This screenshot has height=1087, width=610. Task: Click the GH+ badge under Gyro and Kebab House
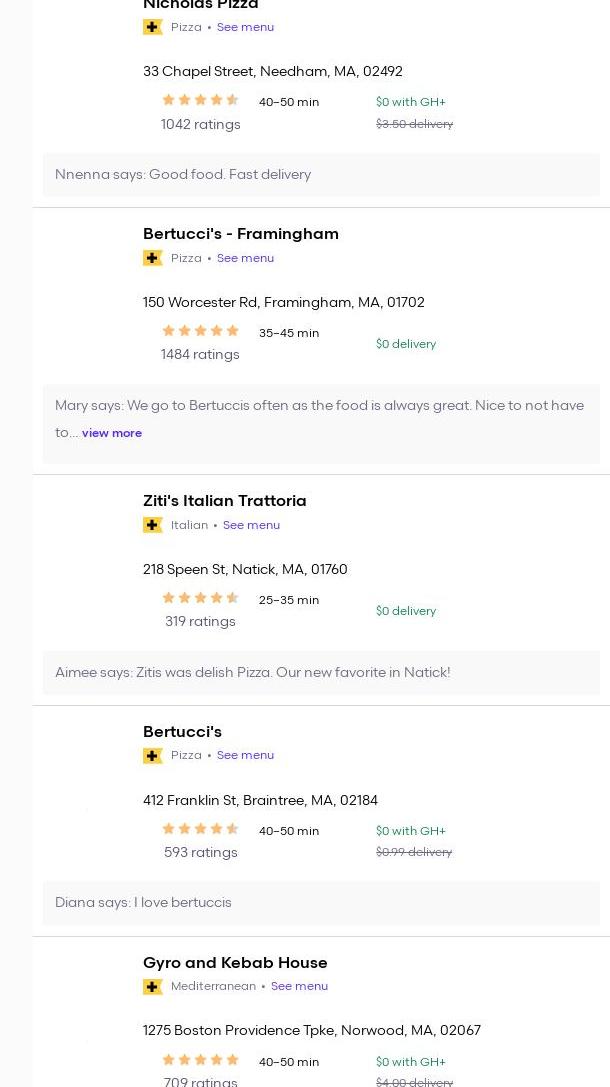153,987
